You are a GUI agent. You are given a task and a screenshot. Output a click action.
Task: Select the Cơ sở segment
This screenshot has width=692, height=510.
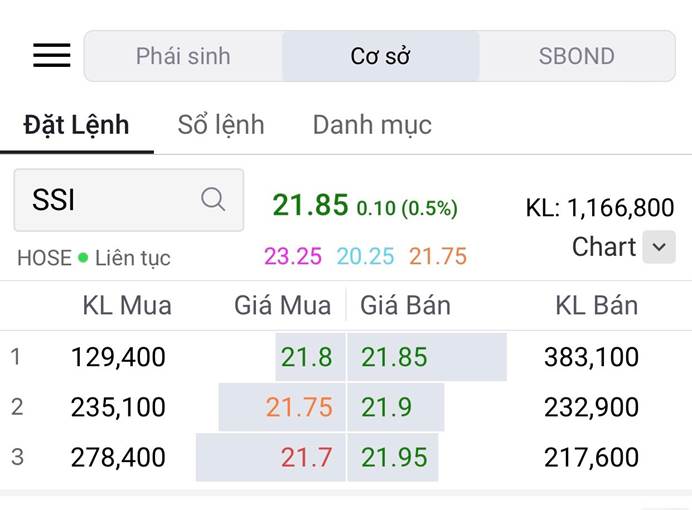pos(380,56)
